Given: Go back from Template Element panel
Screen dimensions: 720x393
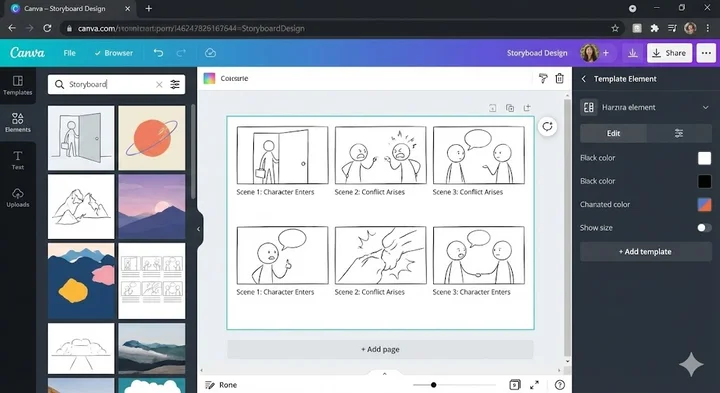Looking at the screenshot, I should pyautogui.click(x=584, y=79).
